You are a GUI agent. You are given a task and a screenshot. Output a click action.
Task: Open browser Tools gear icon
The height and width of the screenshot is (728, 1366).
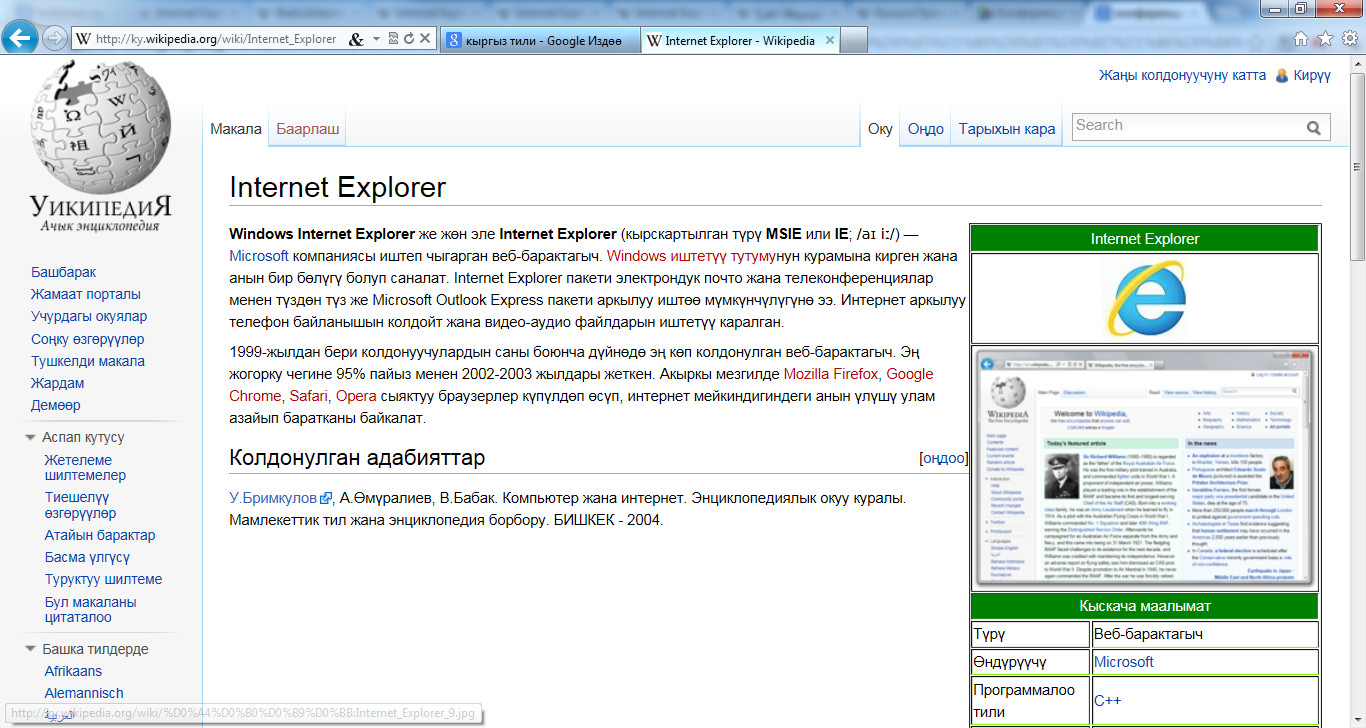1349,39
